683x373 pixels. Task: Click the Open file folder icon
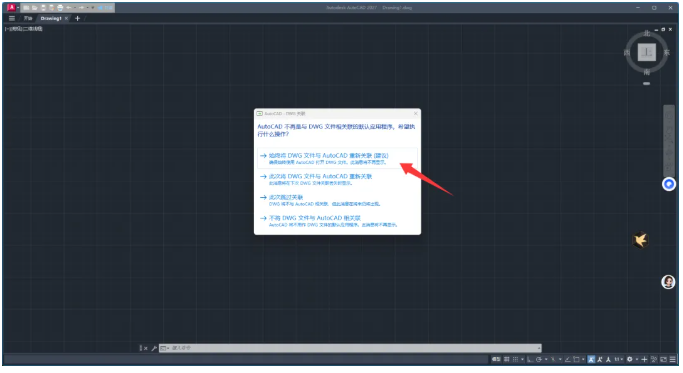click(34, 7)
